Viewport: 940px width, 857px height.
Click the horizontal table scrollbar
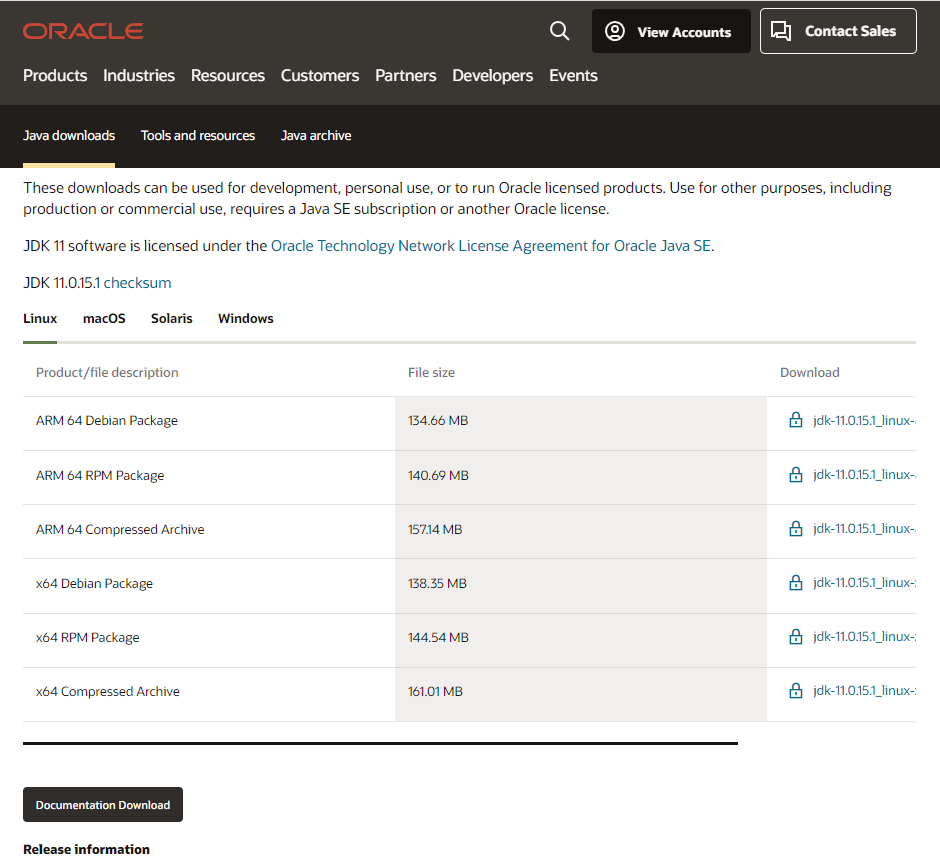380,743
